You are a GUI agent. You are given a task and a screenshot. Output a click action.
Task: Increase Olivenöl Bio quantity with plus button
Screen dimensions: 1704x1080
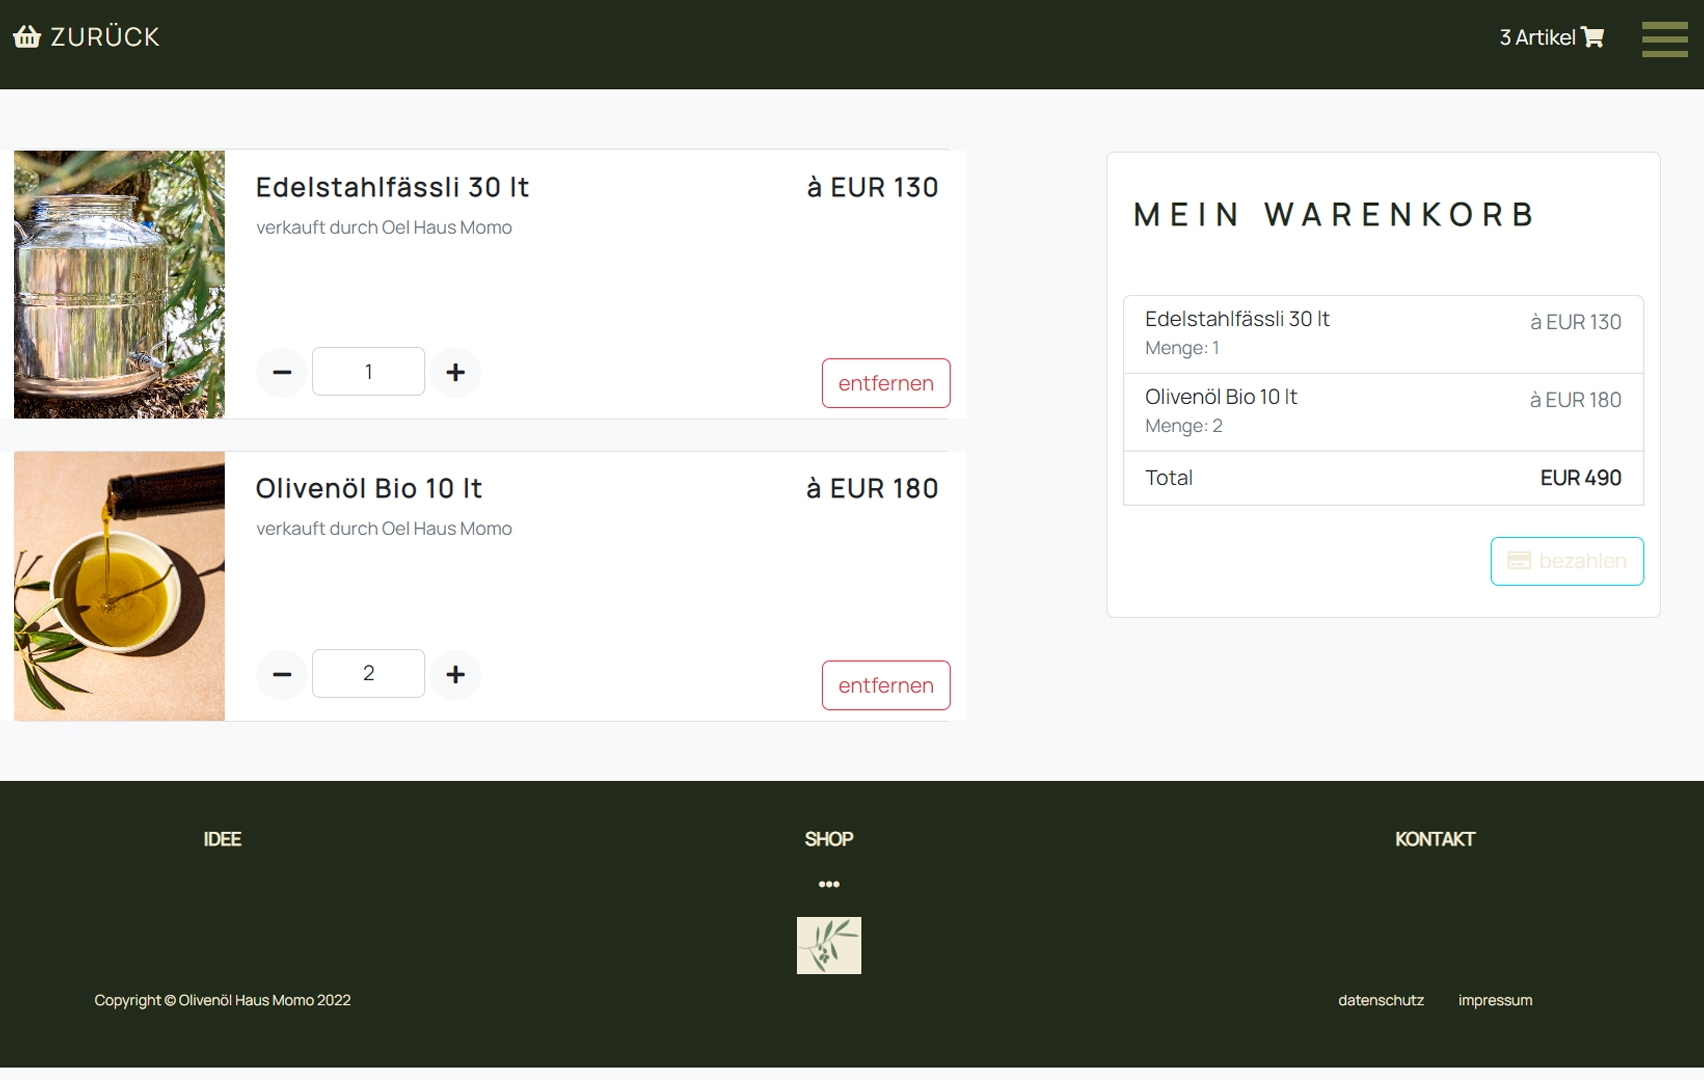click(x=455, y=674)
